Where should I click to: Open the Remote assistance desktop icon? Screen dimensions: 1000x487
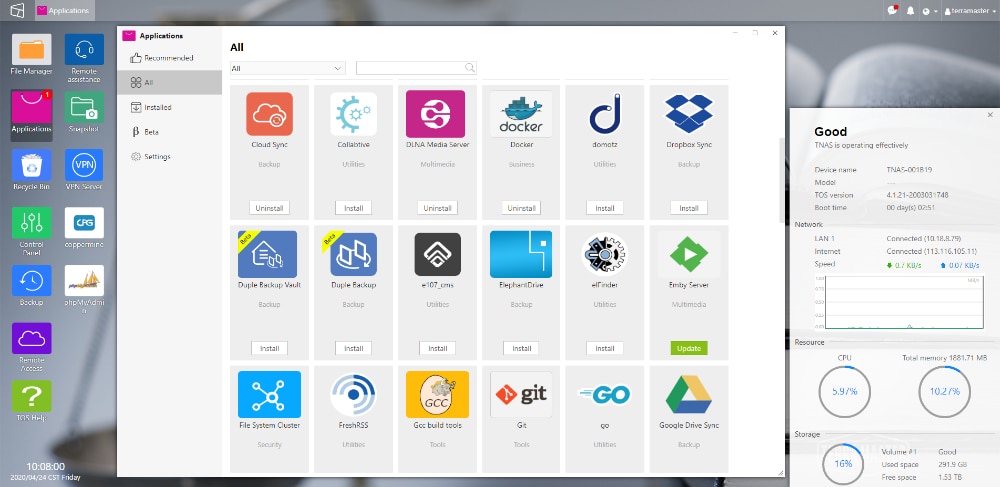click(x=84, y=50)
